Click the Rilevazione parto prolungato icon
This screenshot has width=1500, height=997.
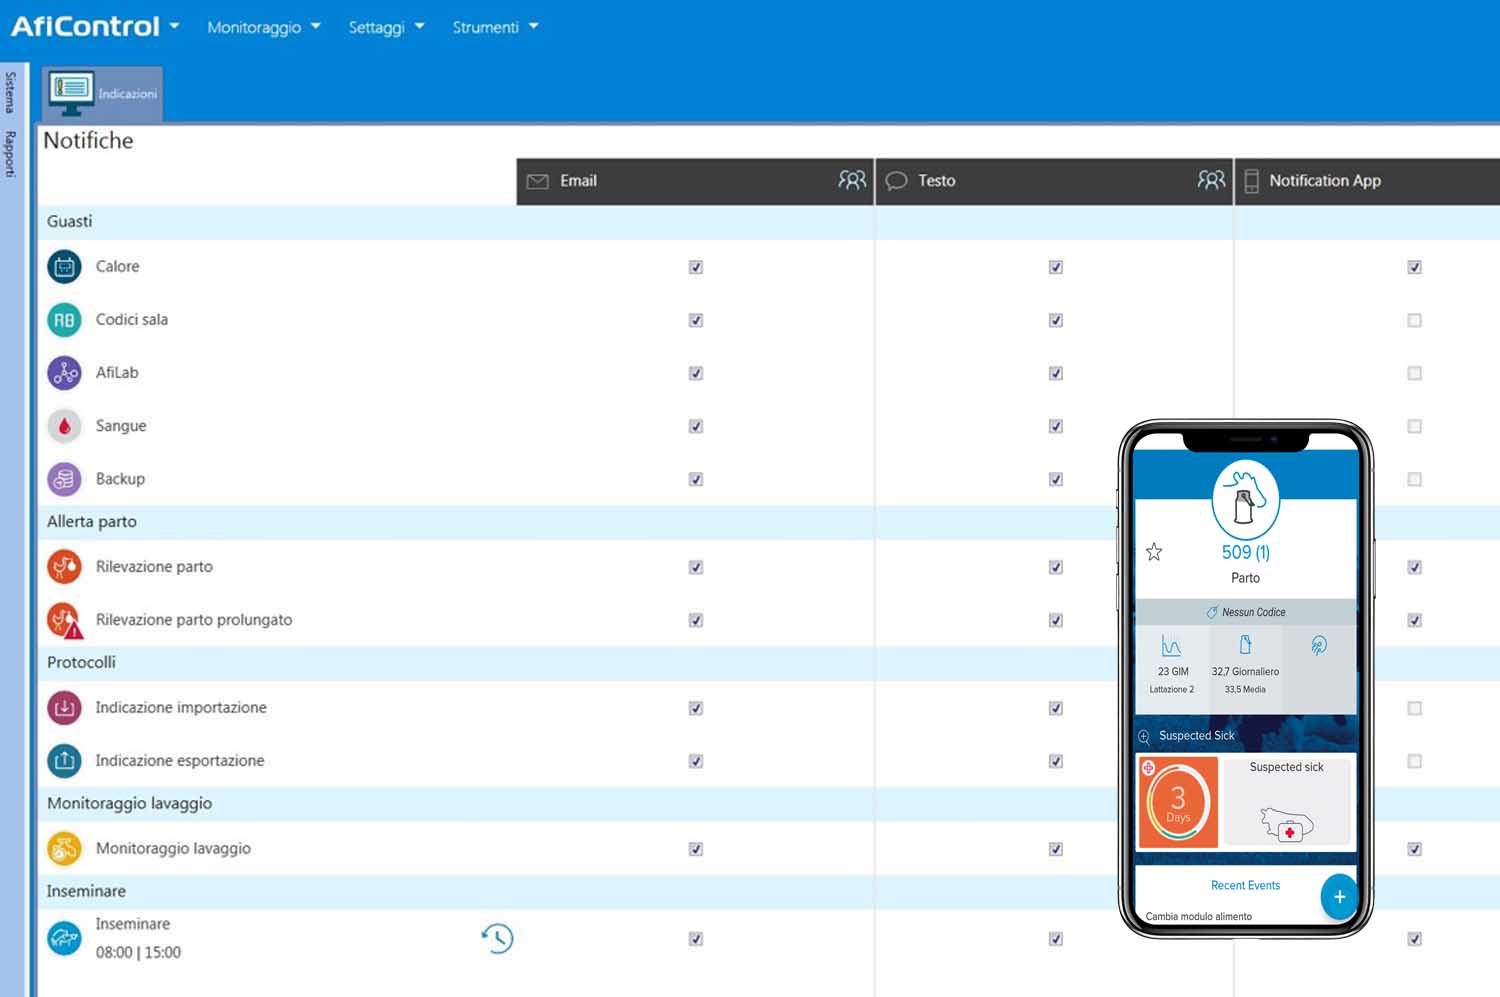point(65,621)
